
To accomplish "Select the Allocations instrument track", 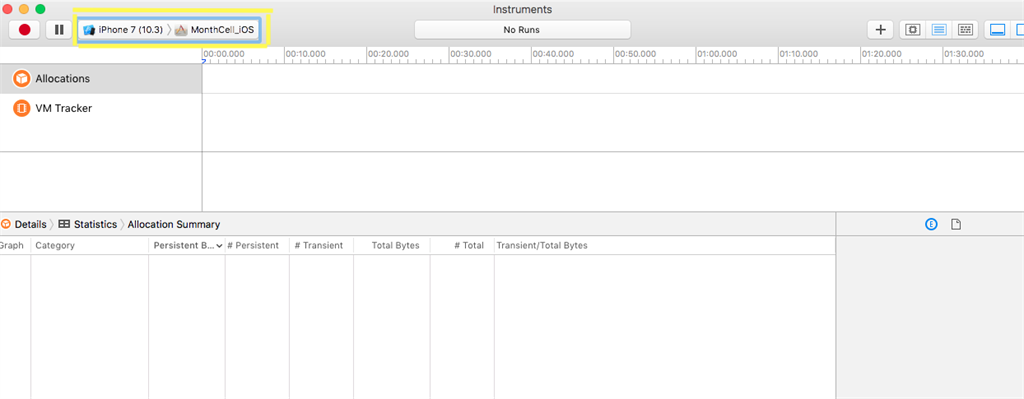I will tap(101, 78).
